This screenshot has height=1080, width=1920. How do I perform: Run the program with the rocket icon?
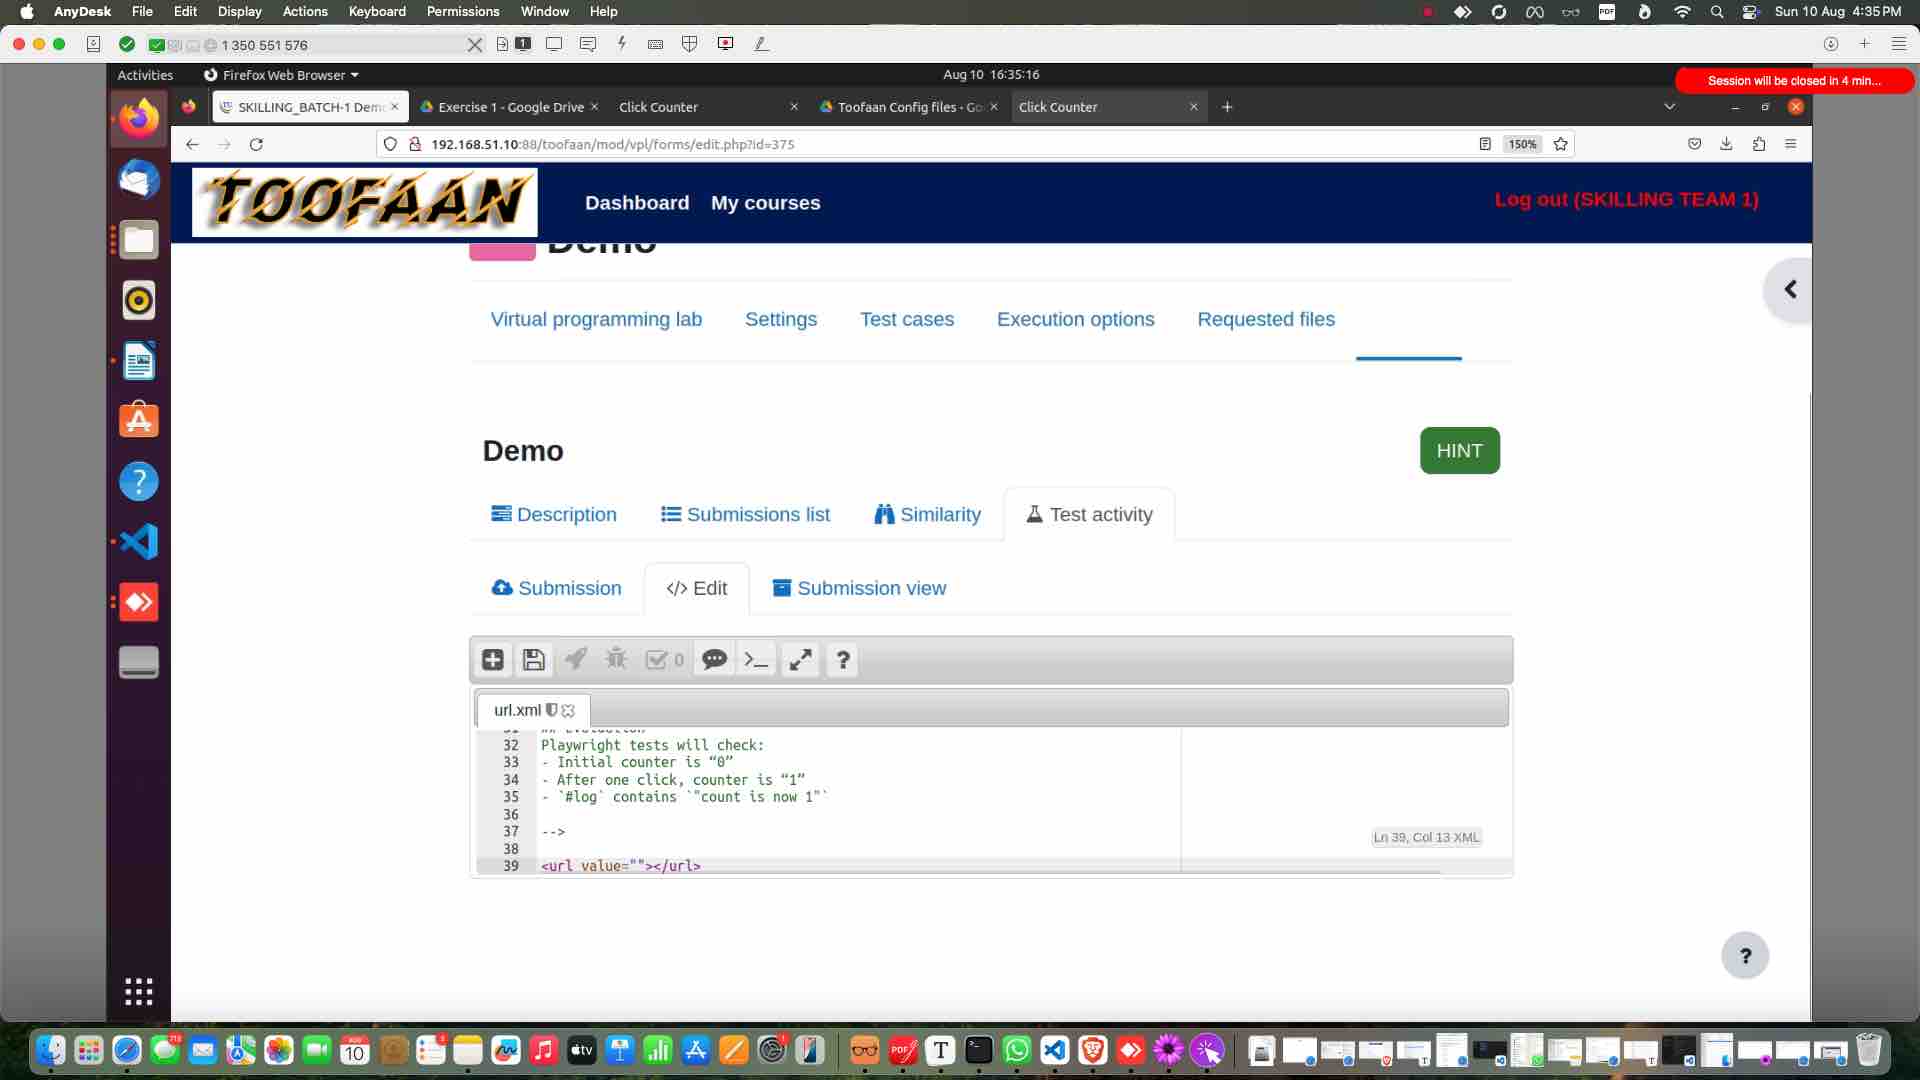575,660
